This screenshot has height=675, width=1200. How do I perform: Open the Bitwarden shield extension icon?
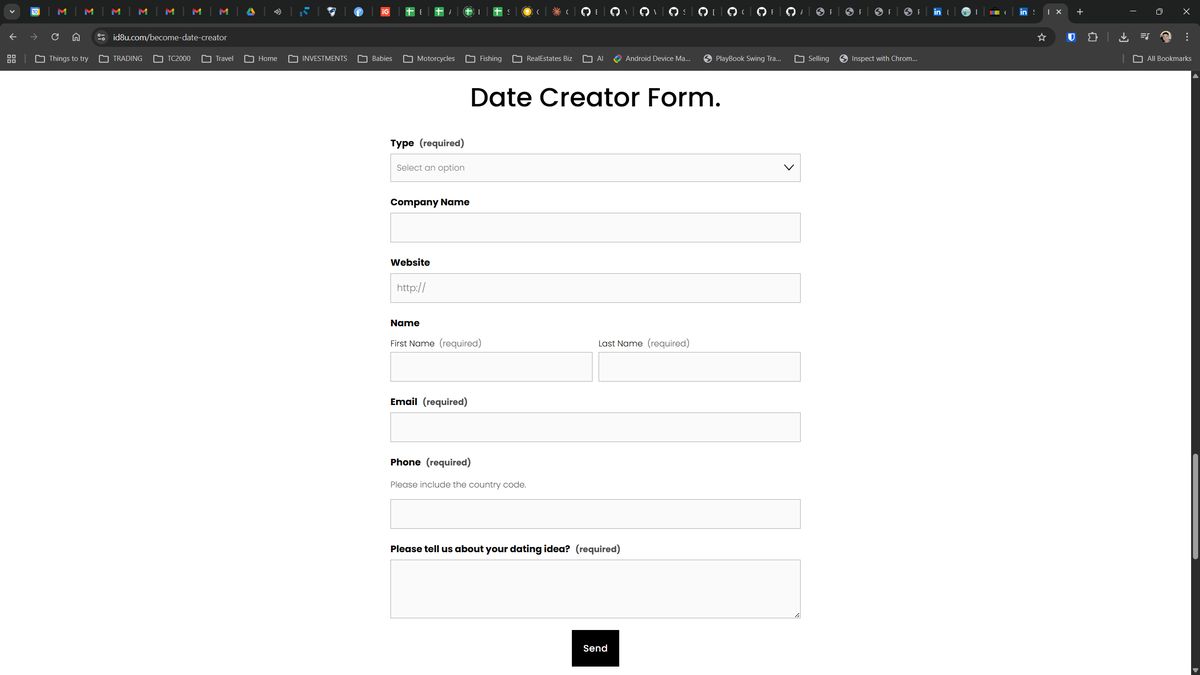tap(1071, 37)
